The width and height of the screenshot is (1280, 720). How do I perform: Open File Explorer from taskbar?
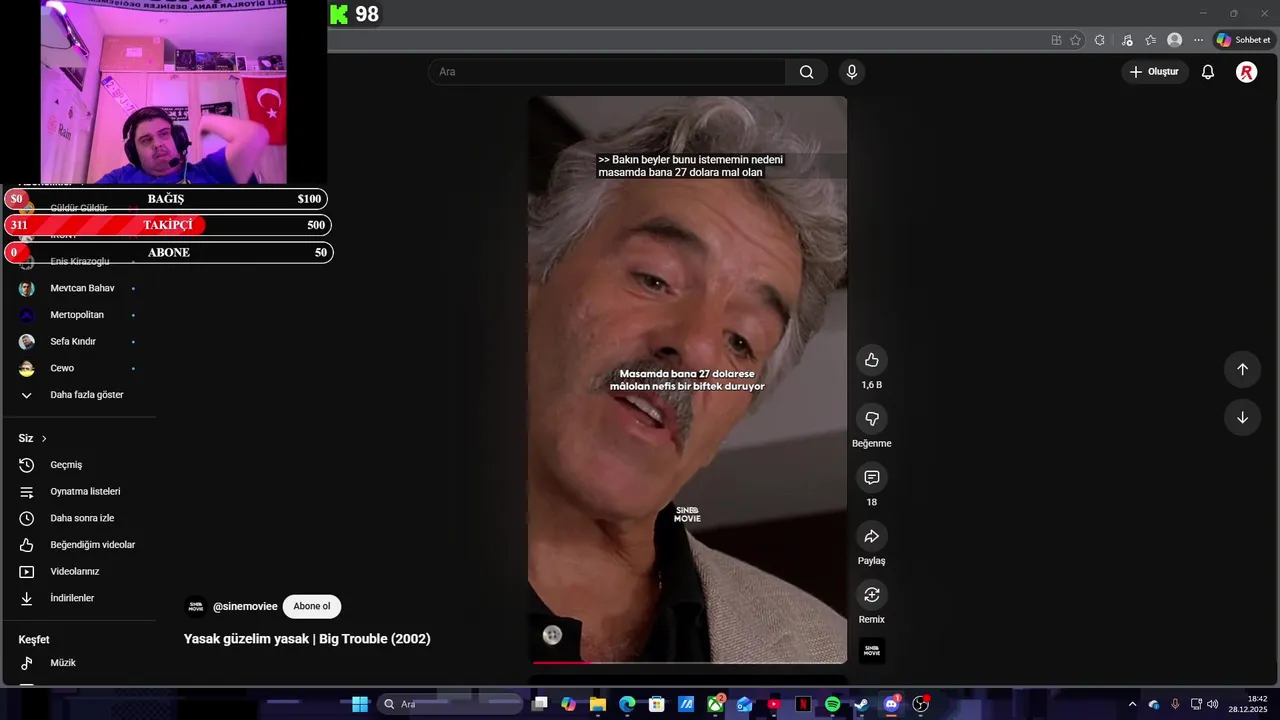click(598, 704)
